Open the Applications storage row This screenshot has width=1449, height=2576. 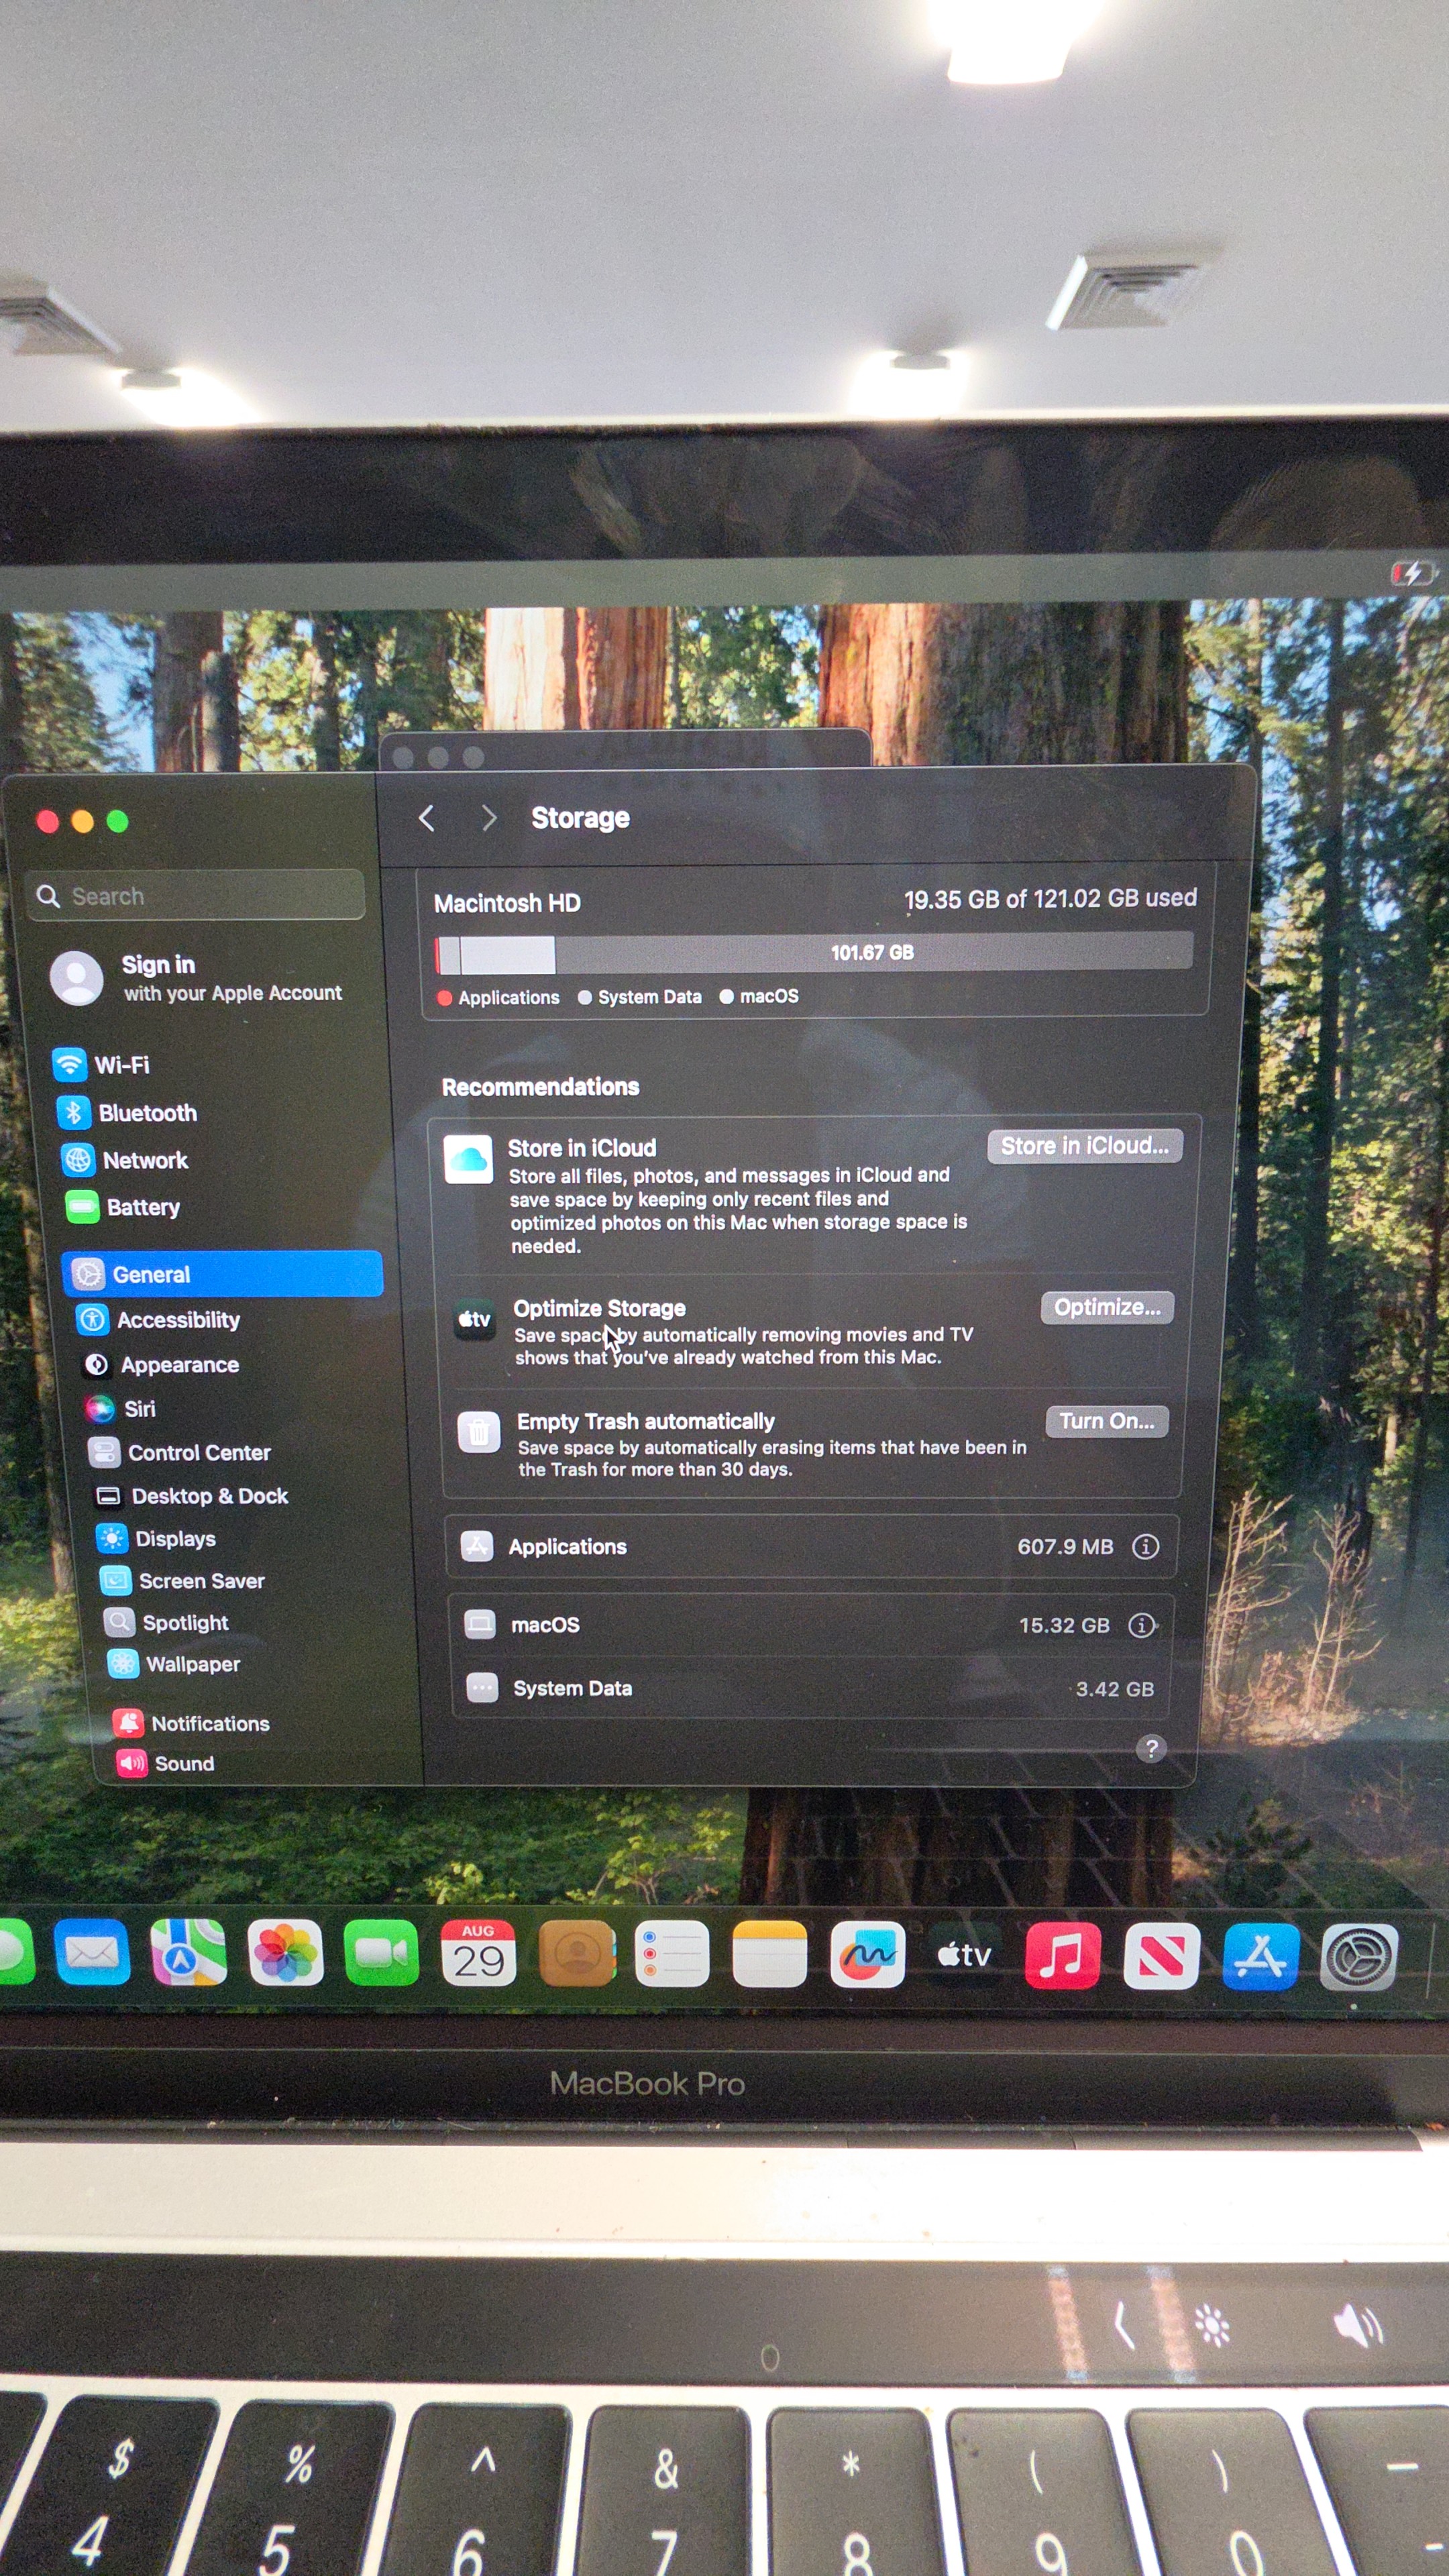[811, 1546]
